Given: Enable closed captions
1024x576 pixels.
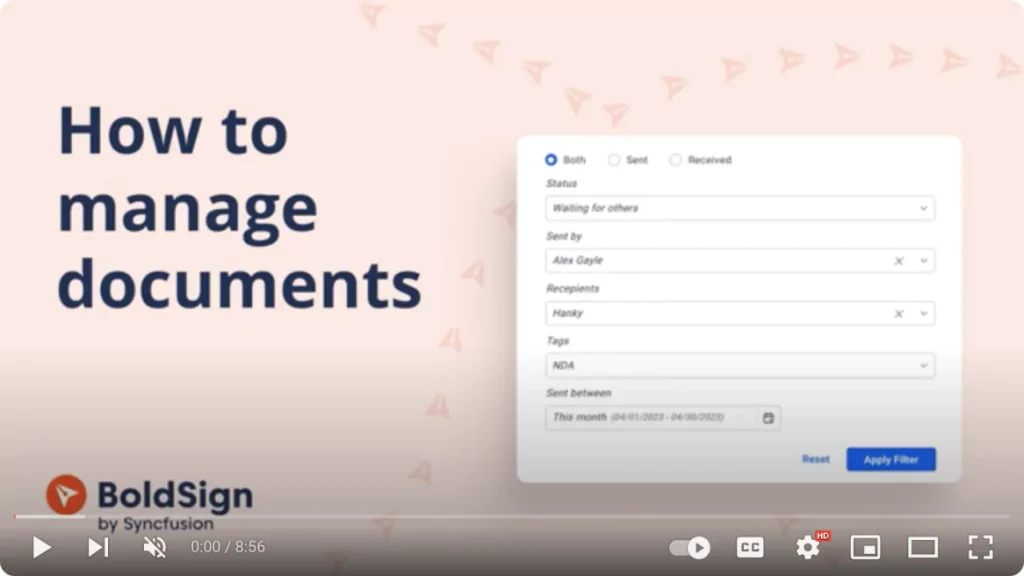Looking at the screenshot, I should tap(749, 547).
